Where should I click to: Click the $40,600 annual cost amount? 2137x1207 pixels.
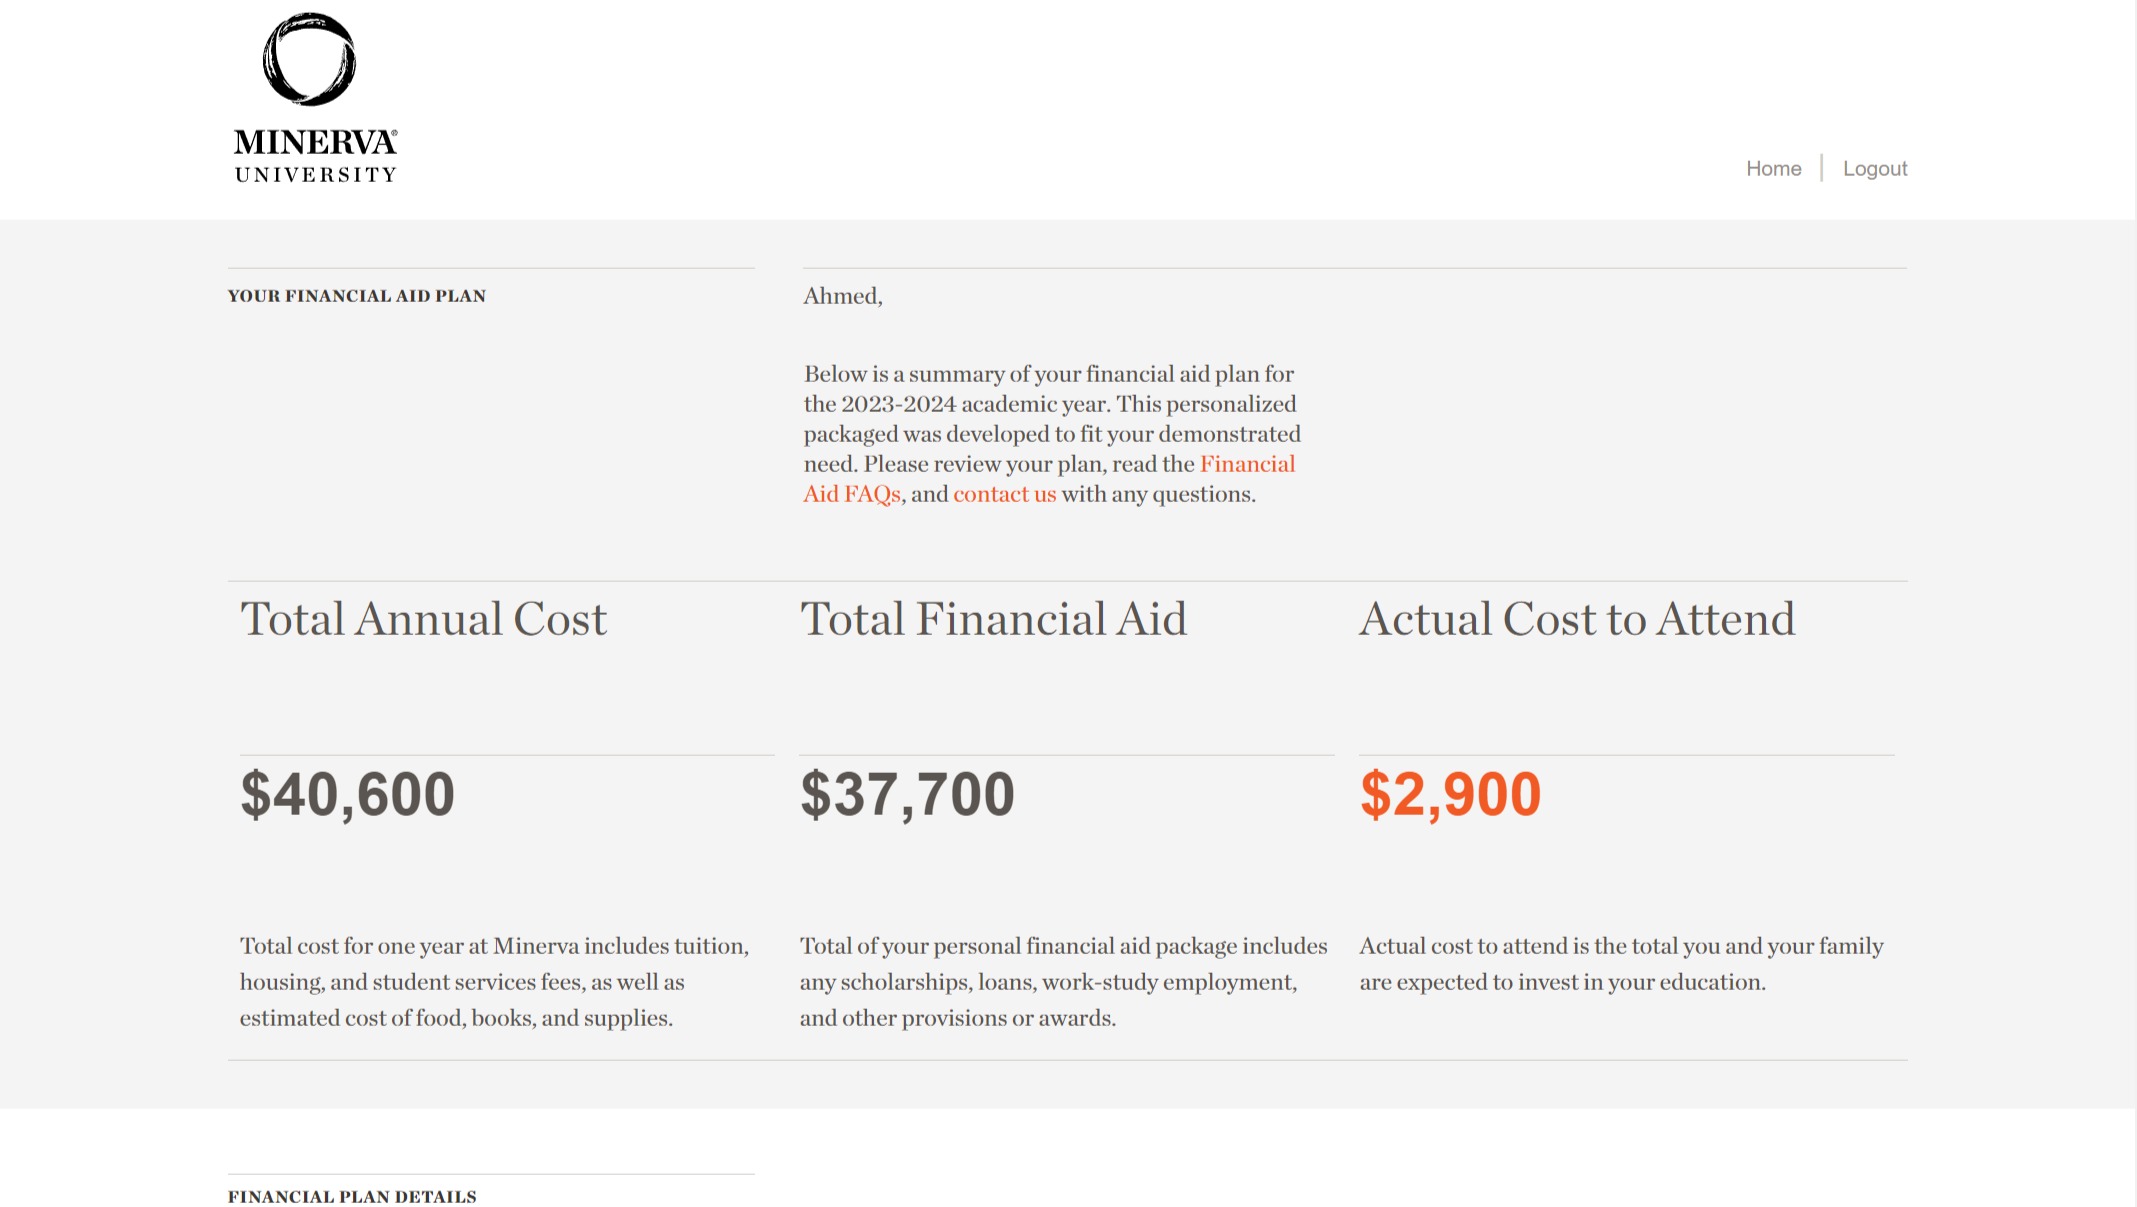[347, 795]
